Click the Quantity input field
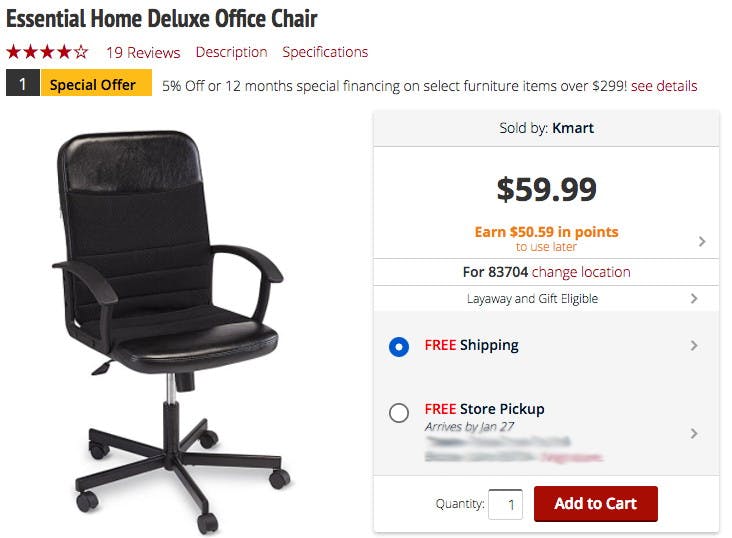 tap(505, 504)
